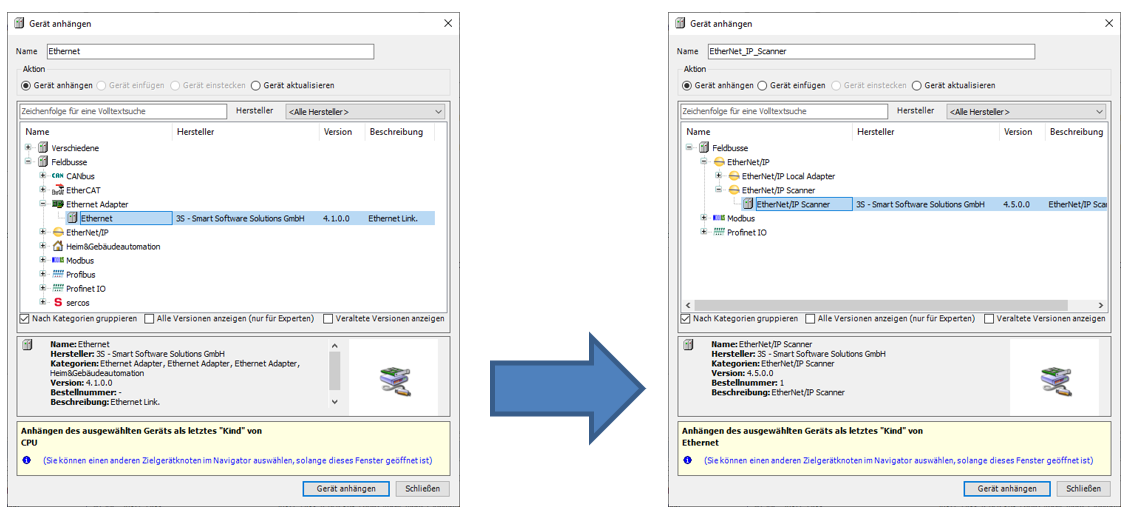Screen dimensions: 1126x515
Task: Click the Verschiedene category icon
Action: (43, 148)
